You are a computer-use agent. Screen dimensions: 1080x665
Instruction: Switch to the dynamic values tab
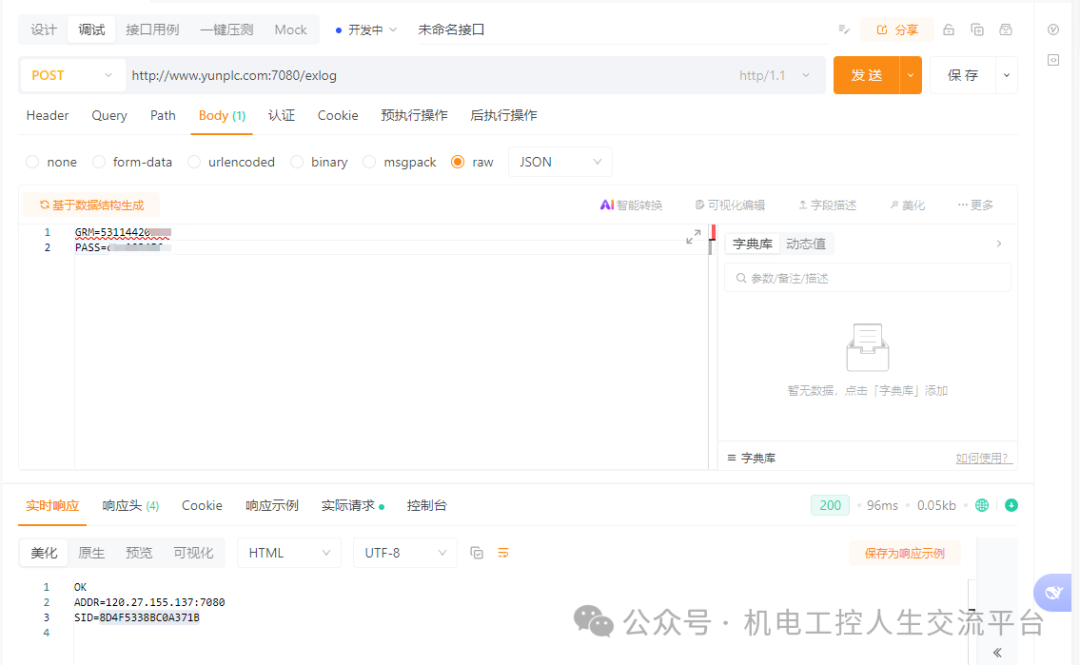[x=805, y=243]
